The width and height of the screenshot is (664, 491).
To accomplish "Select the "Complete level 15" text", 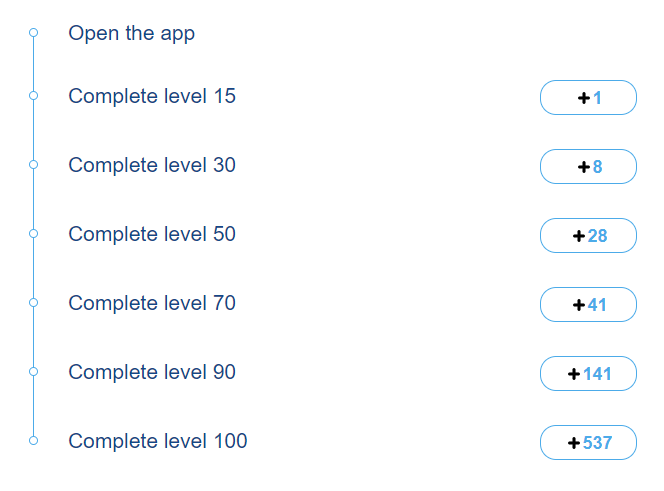I will coord(152,96).
